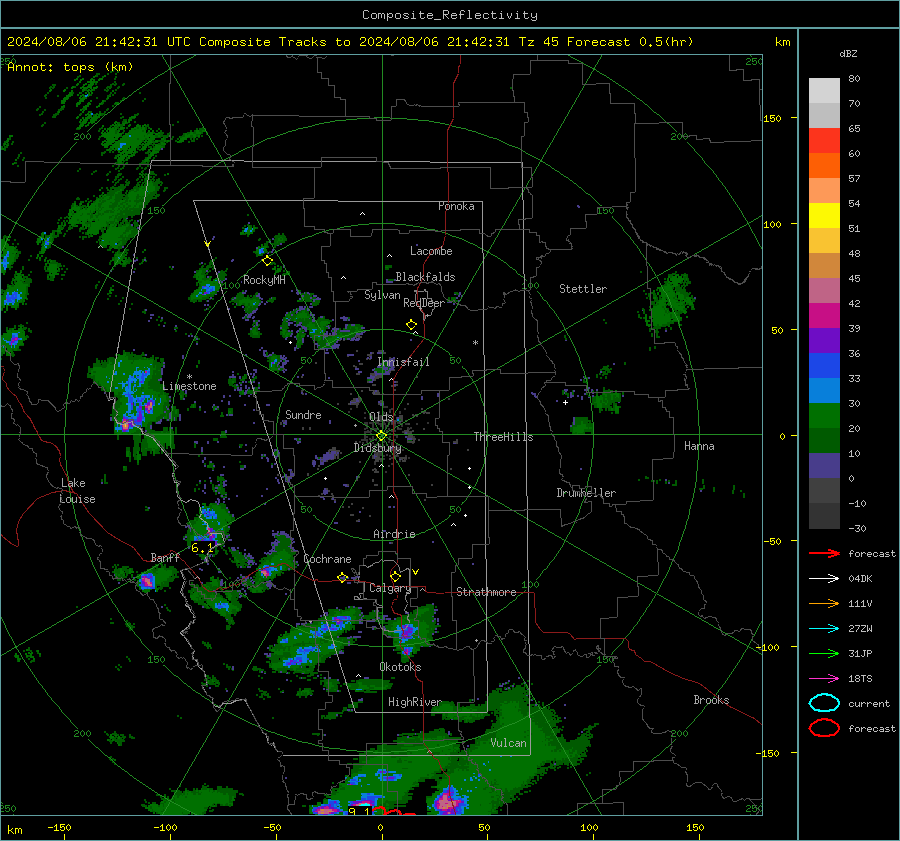Viewport: 900px width, 841px height.
Task: Click the Banff town label
Action: tap(165, 557)
